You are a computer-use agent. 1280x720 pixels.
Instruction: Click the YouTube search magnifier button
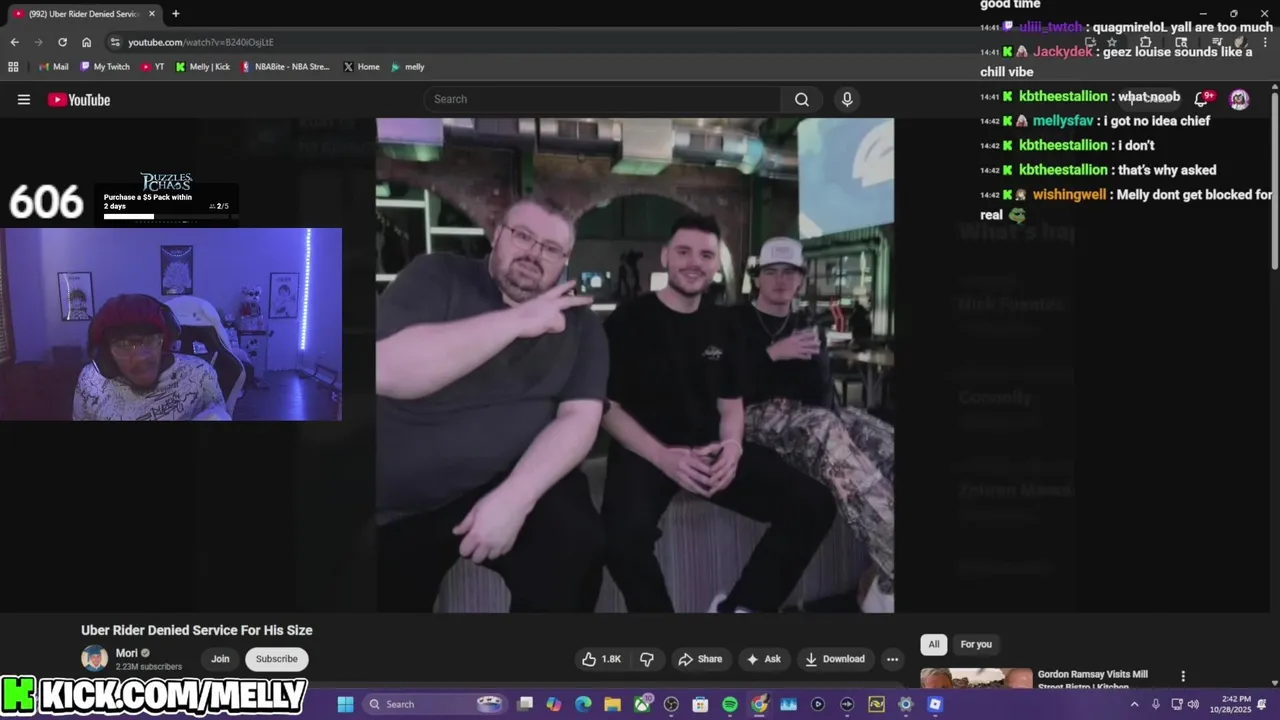(x=801, y=99)
